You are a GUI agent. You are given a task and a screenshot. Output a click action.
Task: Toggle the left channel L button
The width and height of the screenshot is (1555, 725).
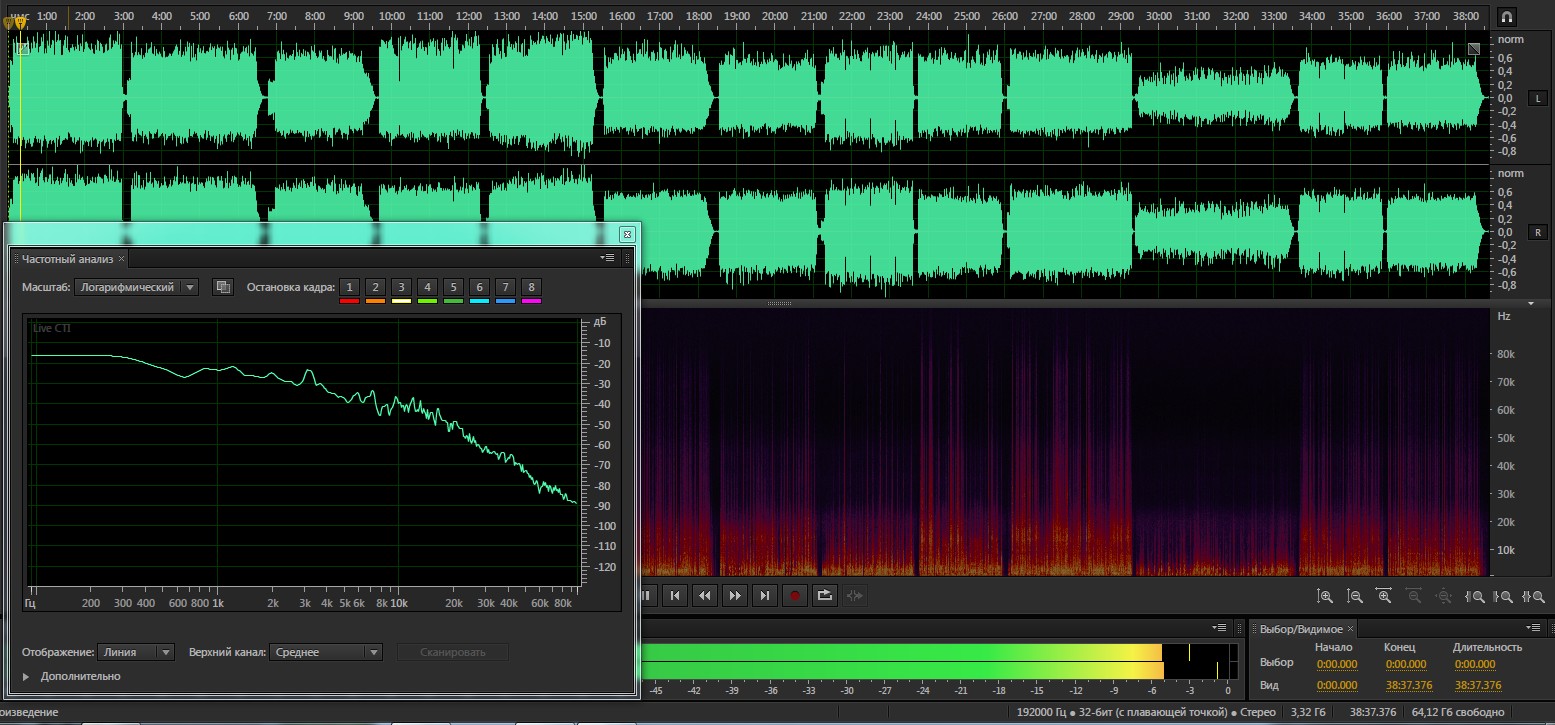1538,98
